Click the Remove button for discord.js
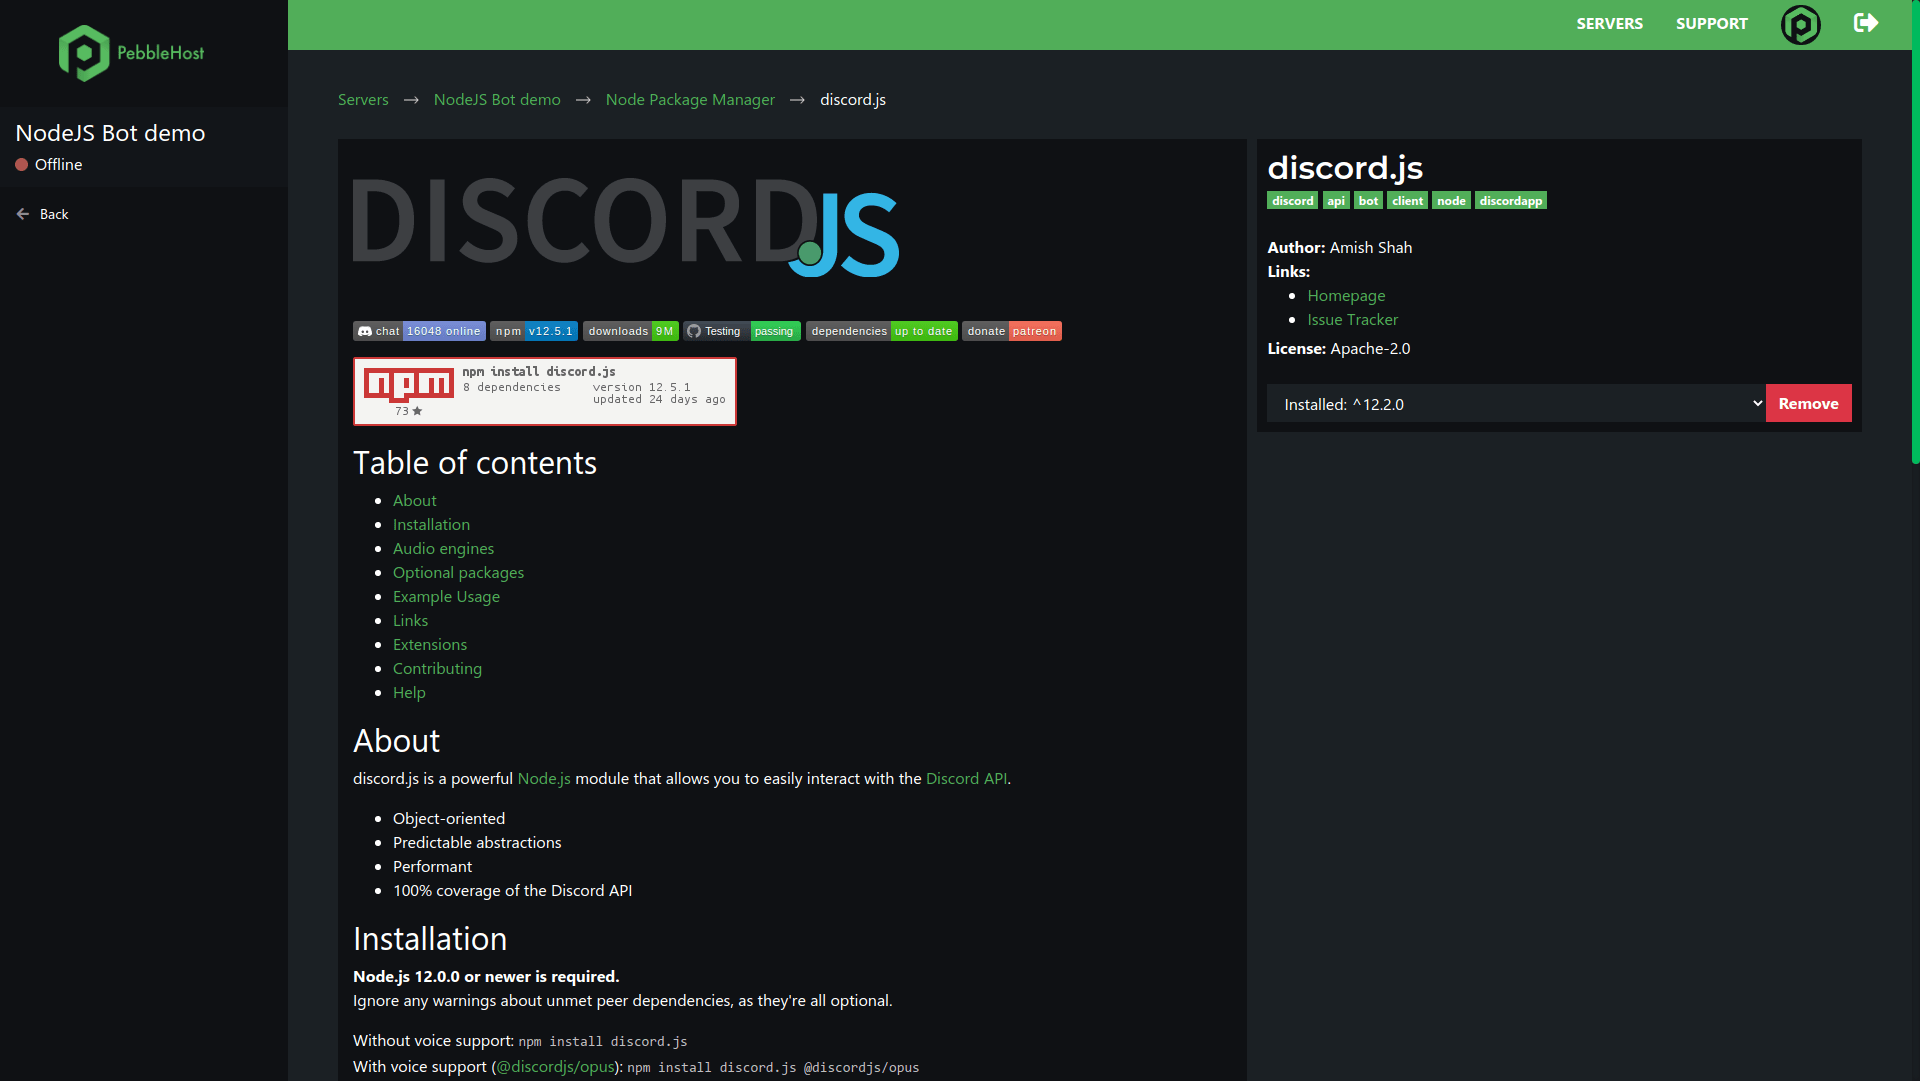Screen dimensions: 1920x1081 1808,403
